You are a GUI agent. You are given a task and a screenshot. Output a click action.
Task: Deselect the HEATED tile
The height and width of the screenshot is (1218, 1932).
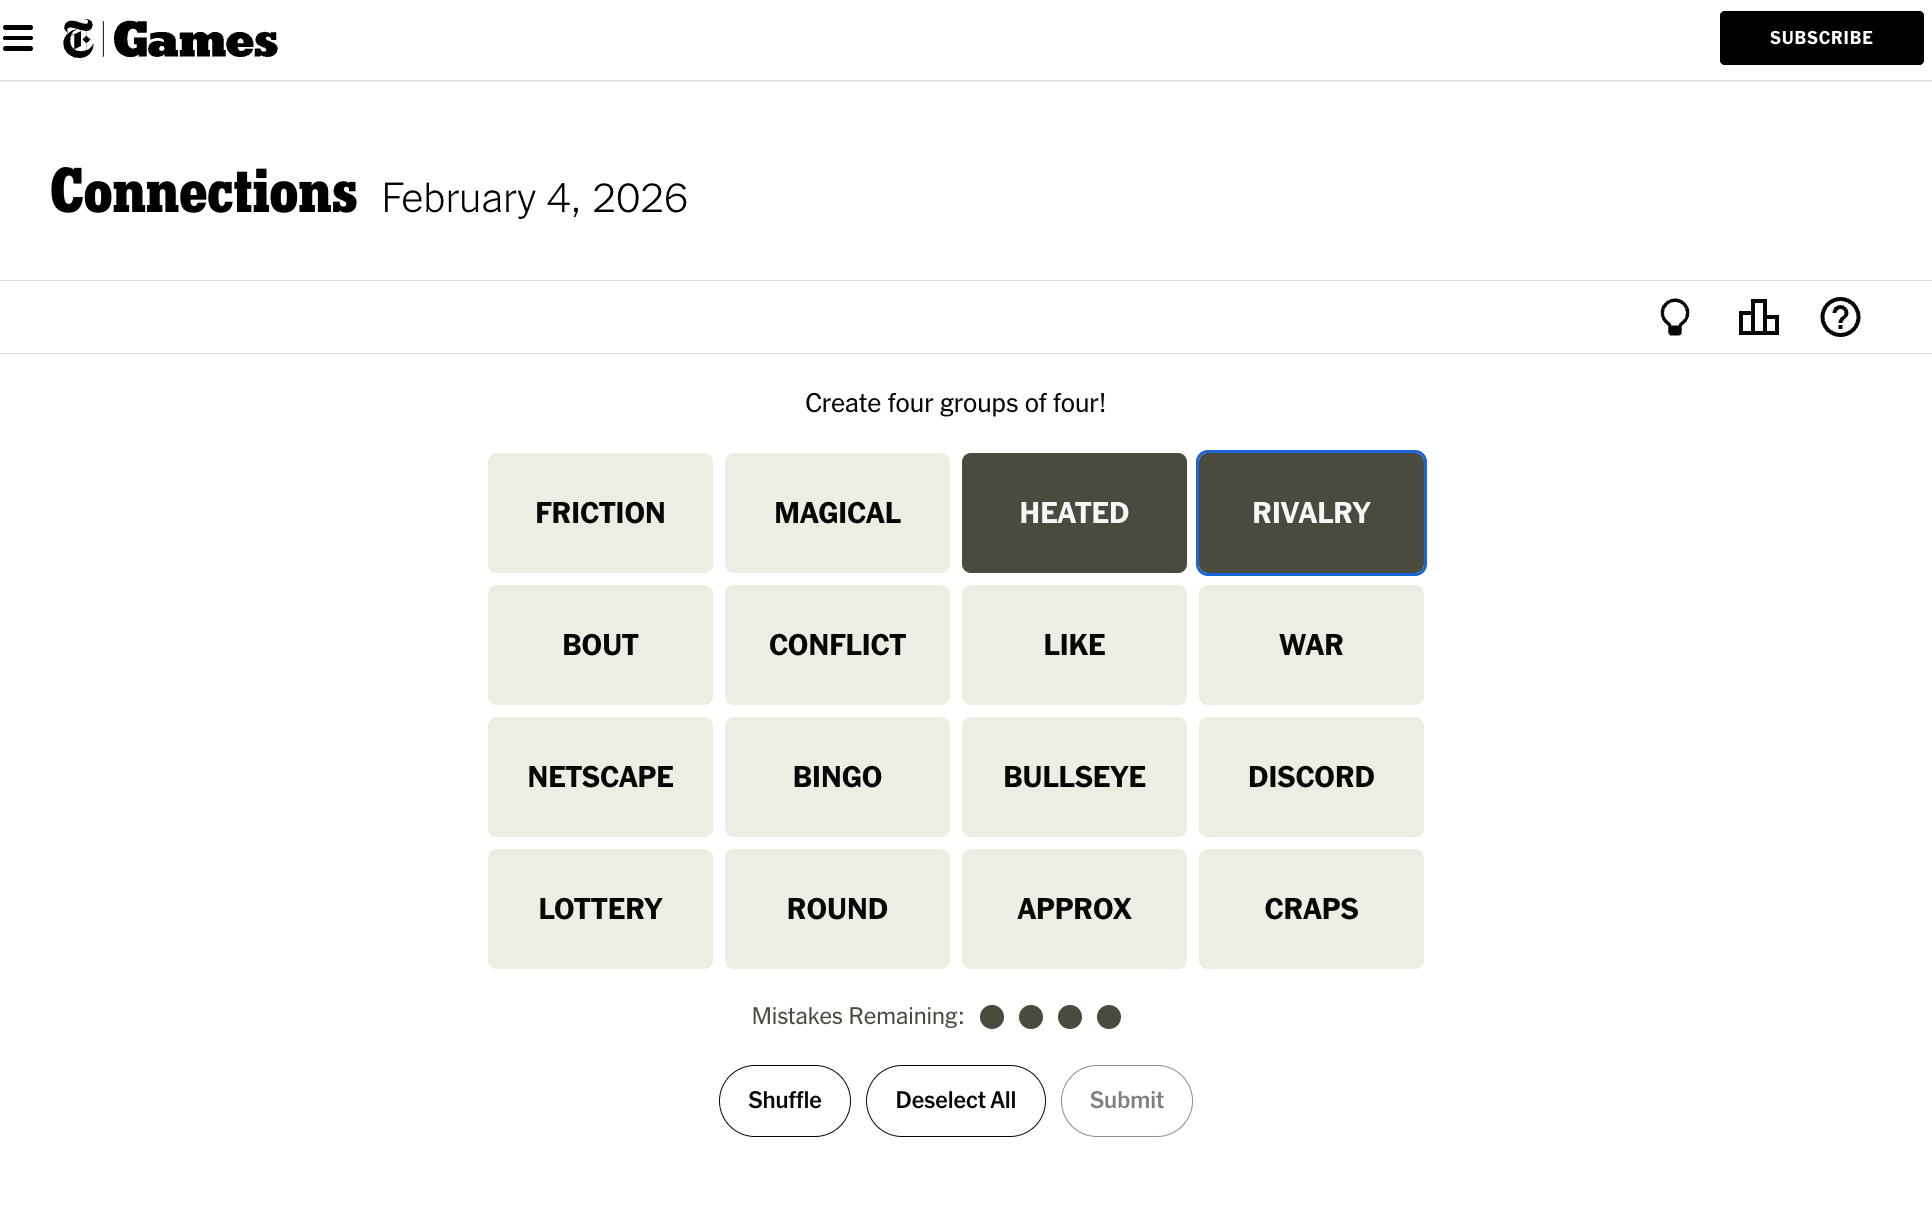point(1074,513)
